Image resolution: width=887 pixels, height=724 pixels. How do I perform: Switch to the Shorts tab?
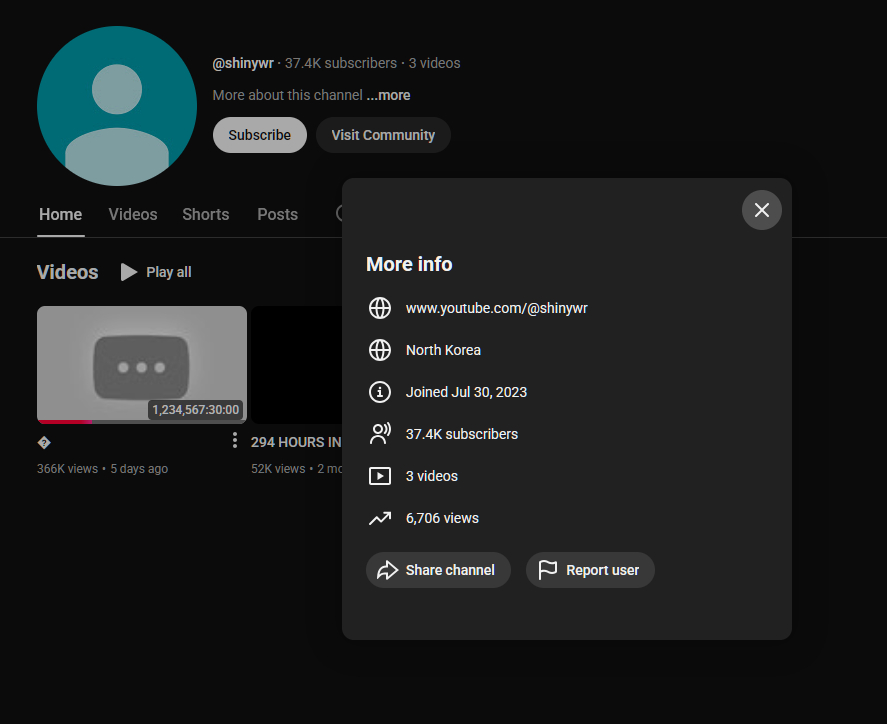pos(205,214)
